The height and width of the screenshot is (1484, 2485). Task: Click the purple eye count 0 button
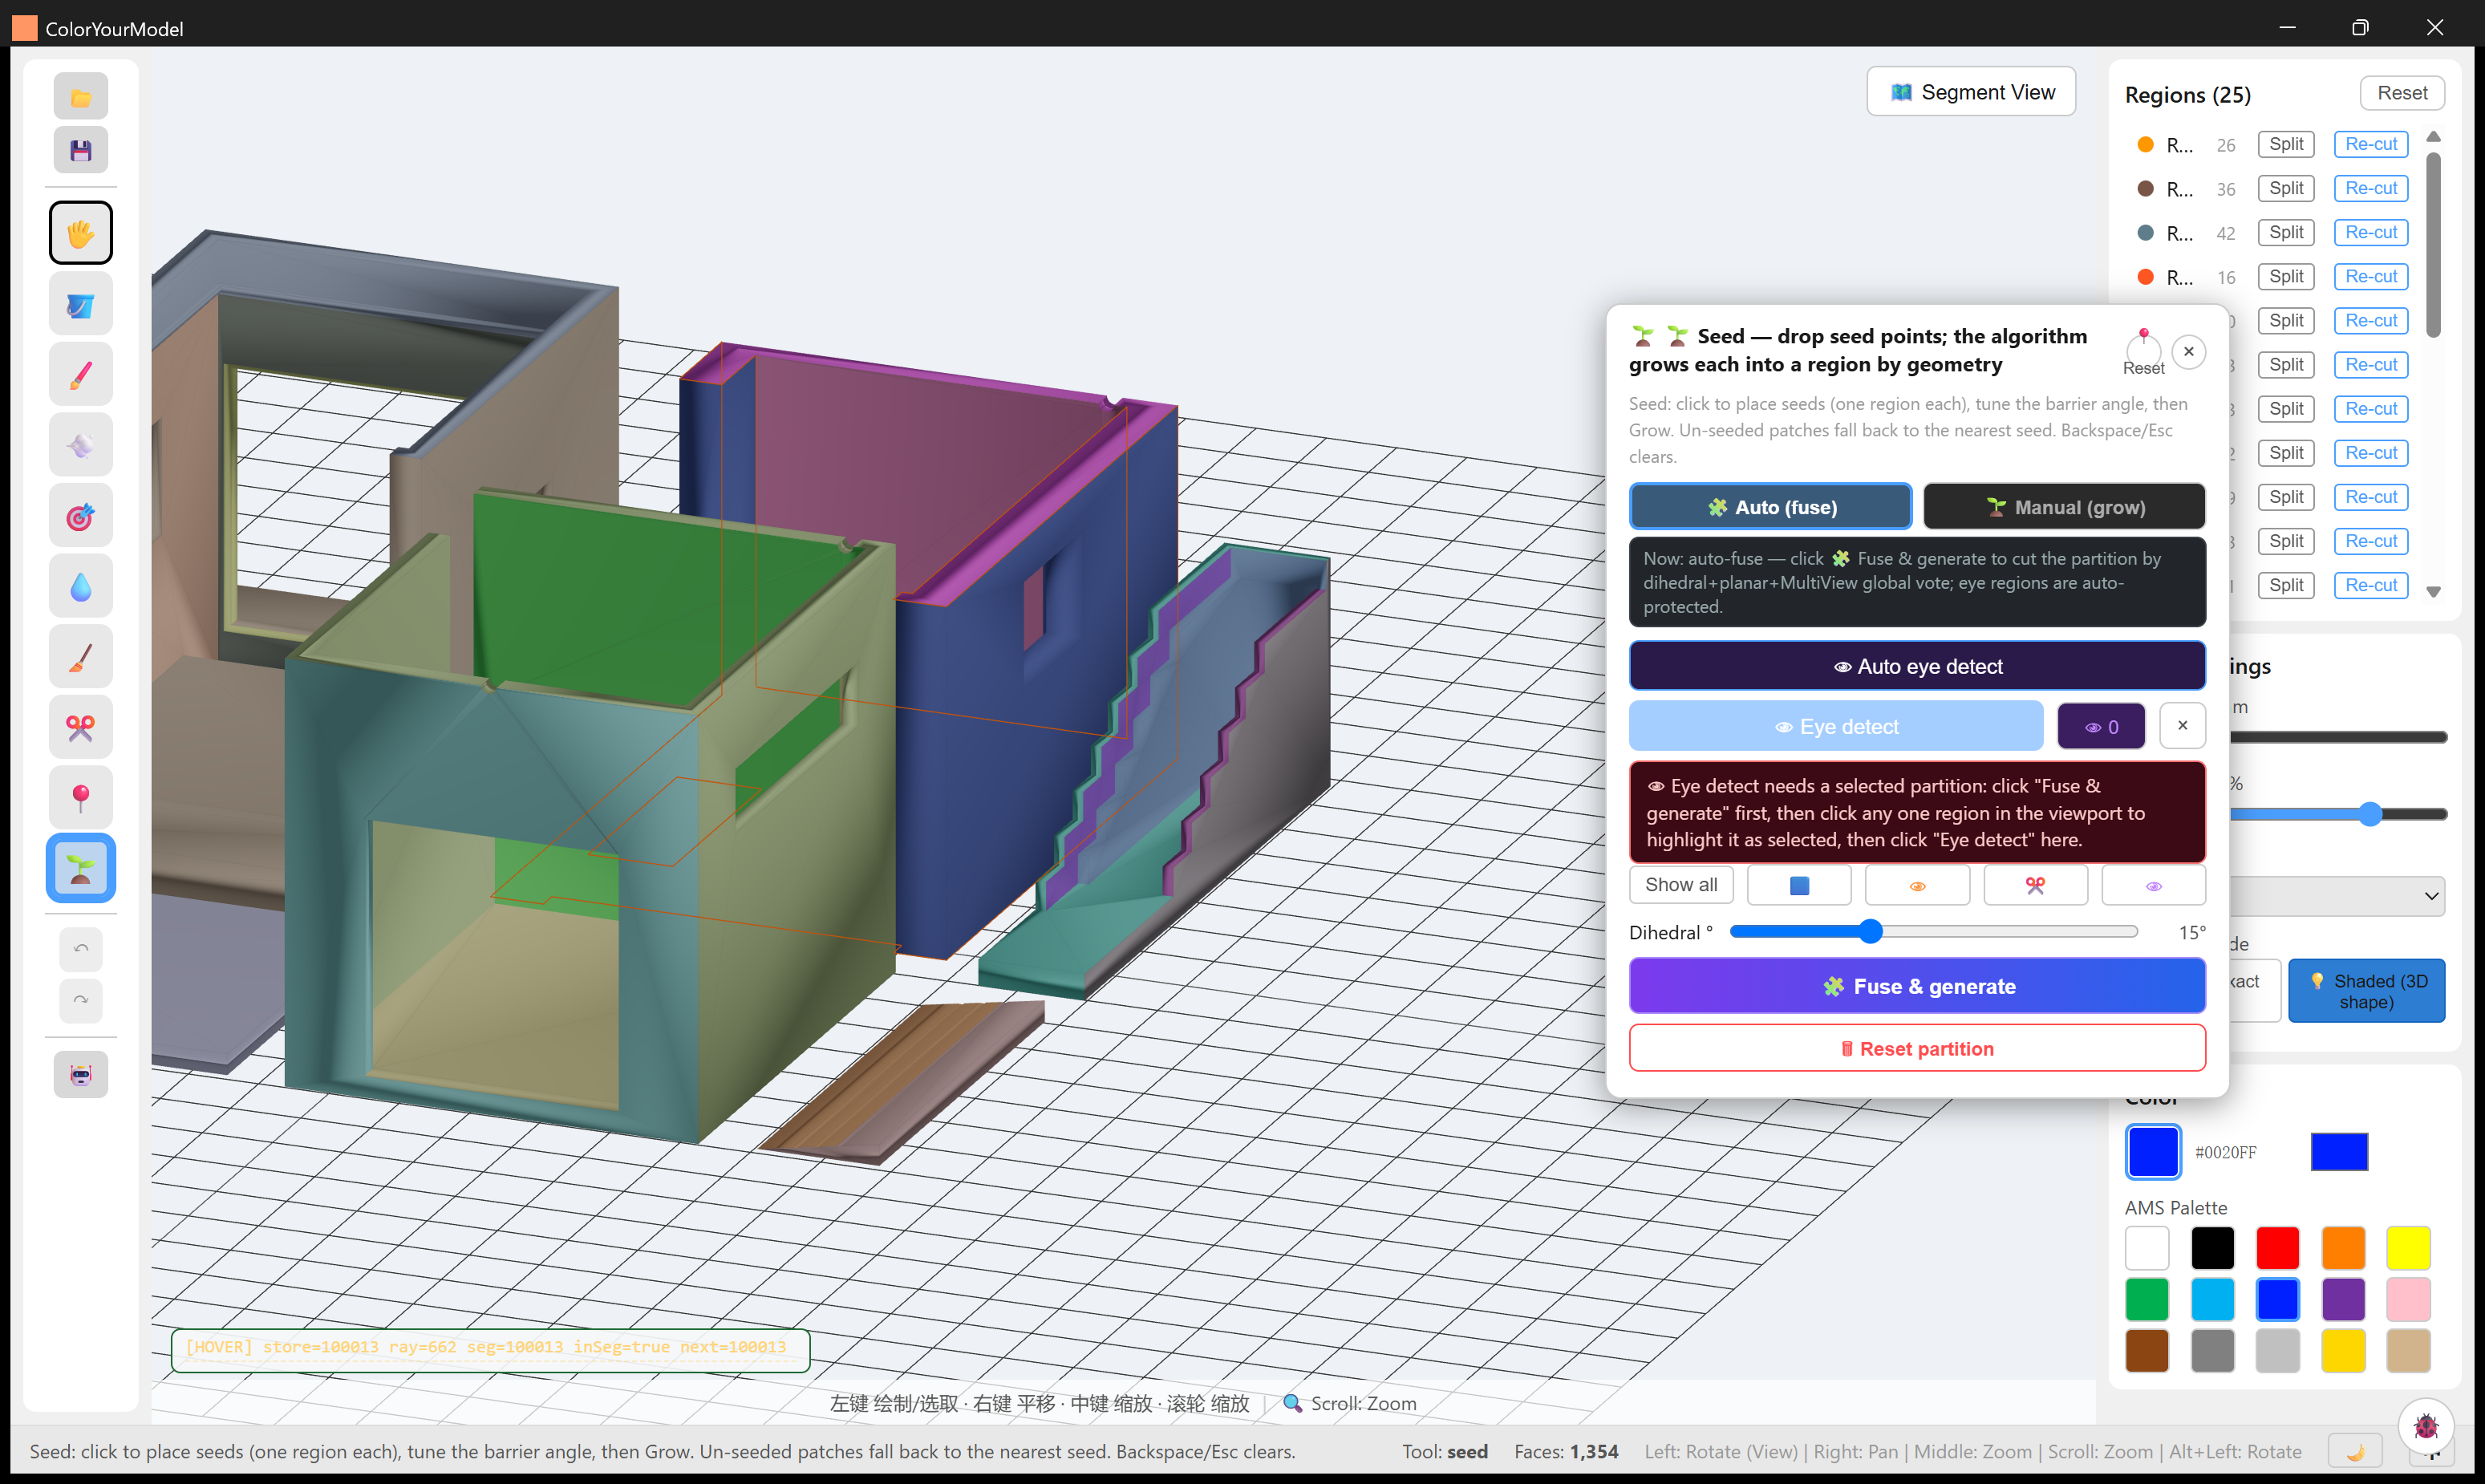[x=2101, y=727]
